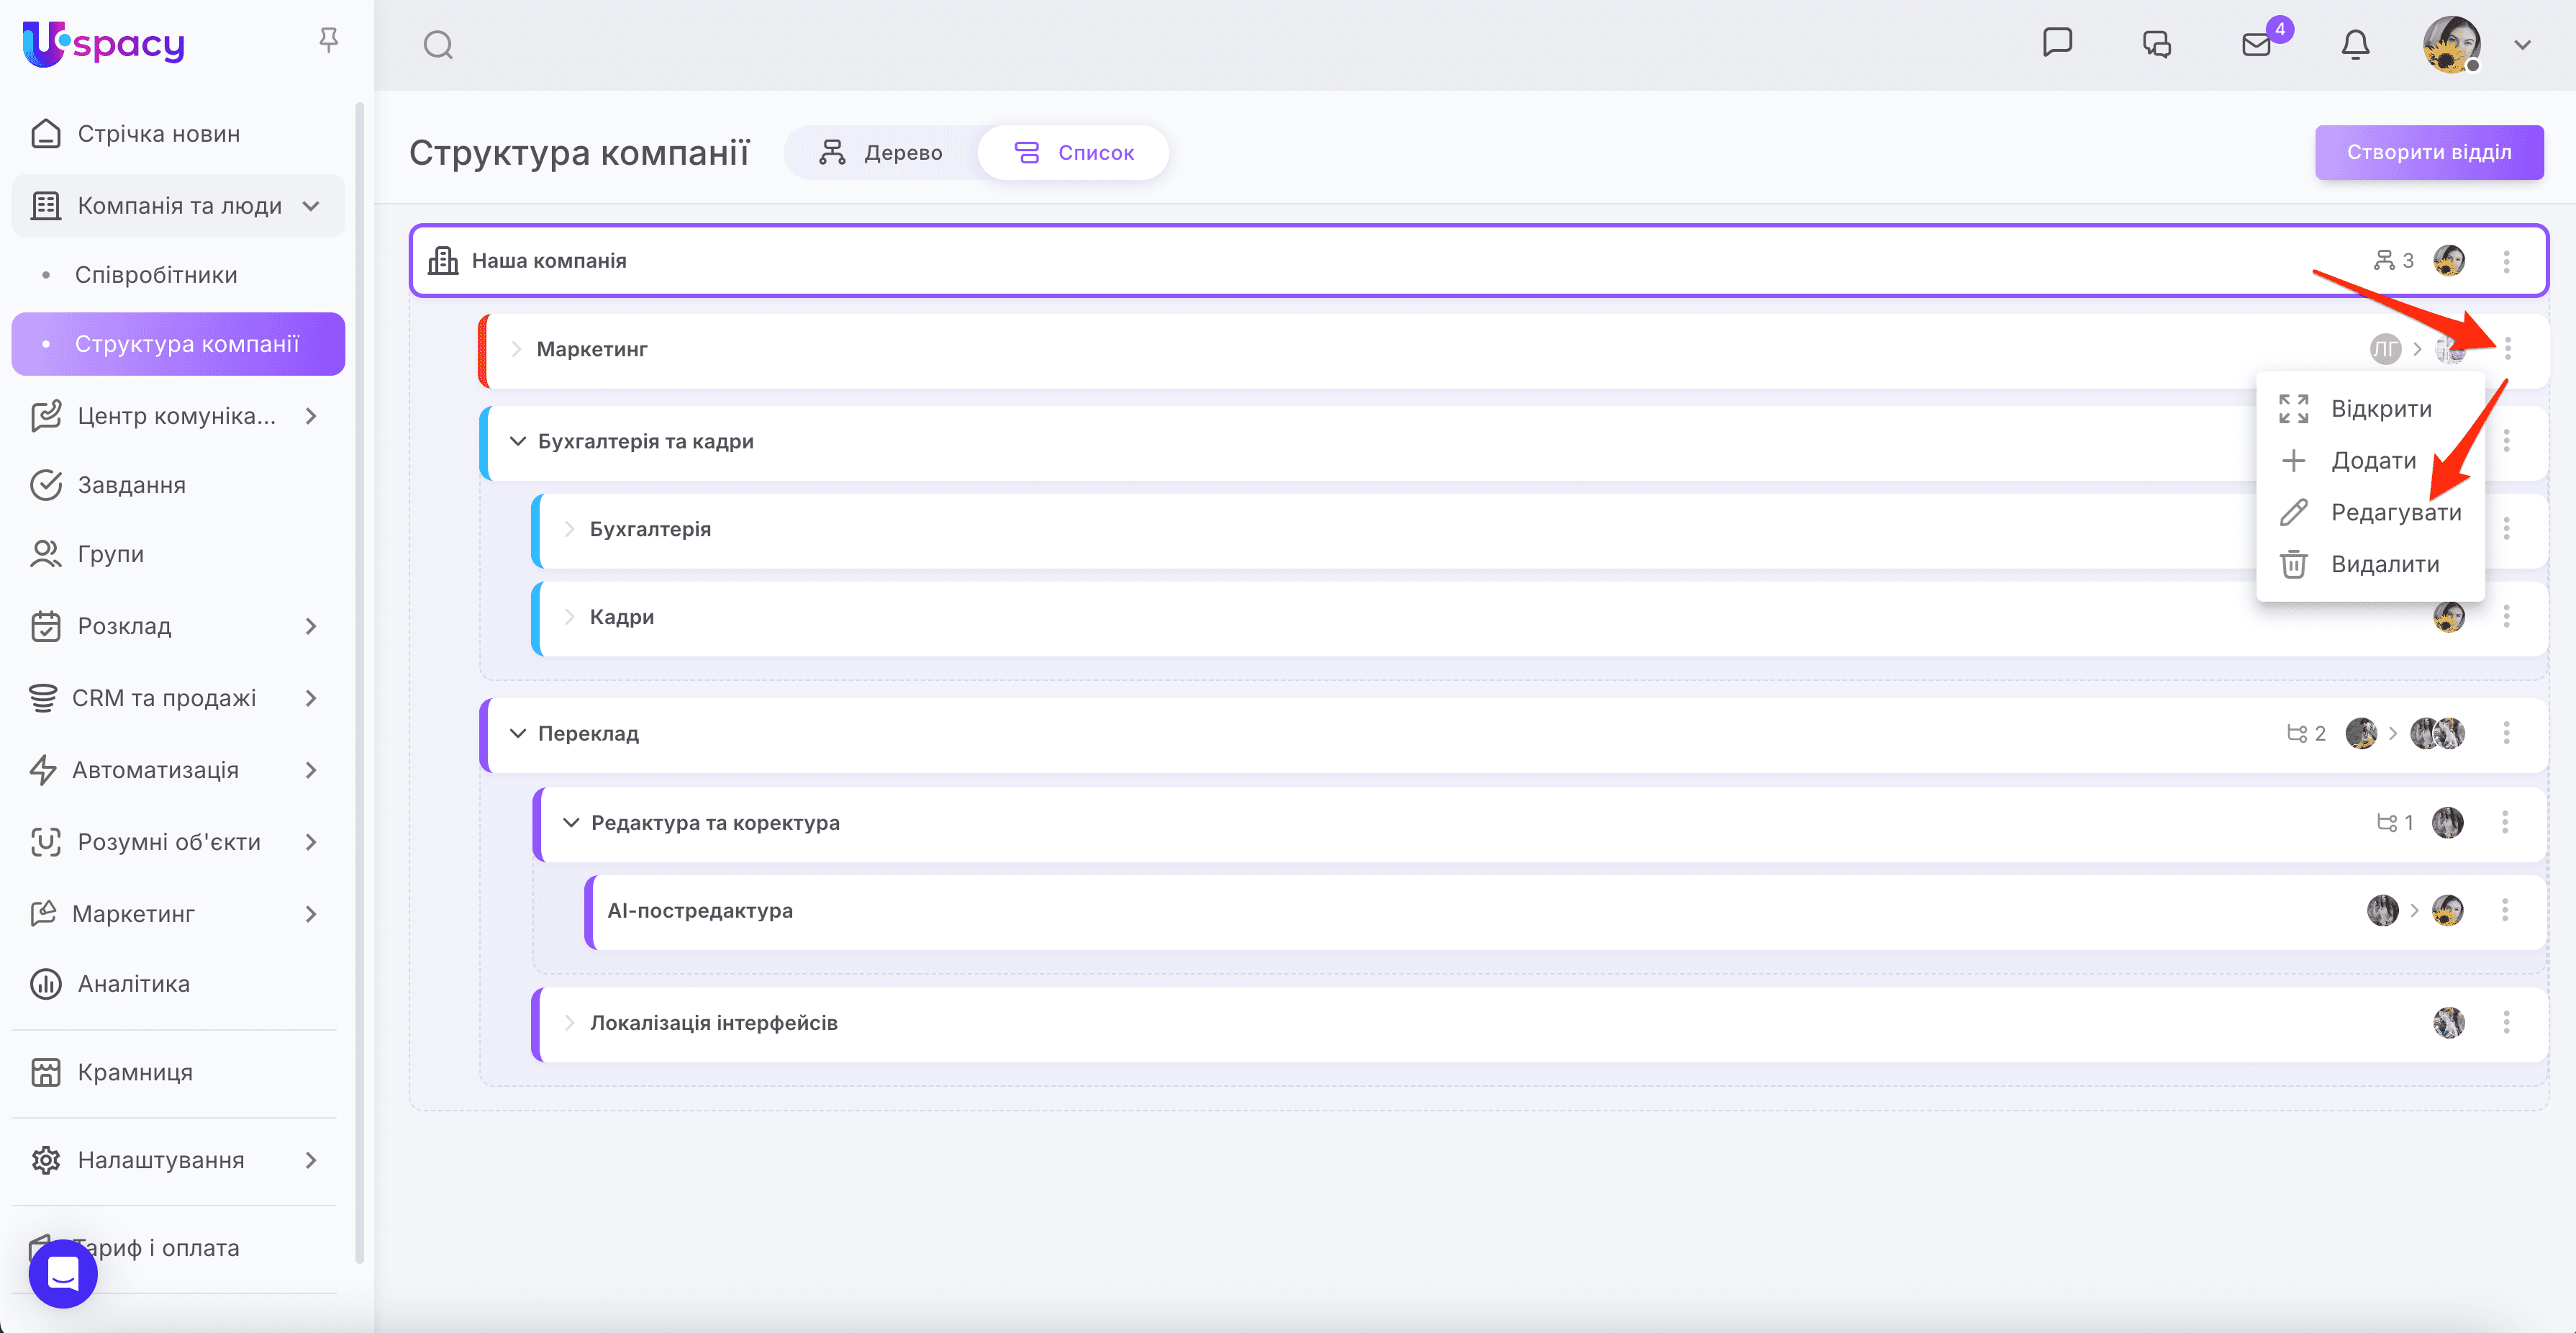Click the sidebar vertical scrollbar
This screenshot has height=1333, width=2576.
359,680
